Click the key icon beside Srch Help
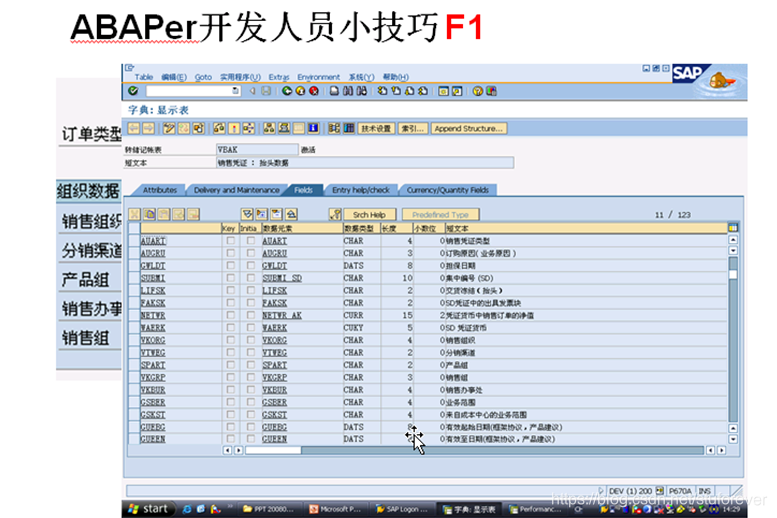Screen dimensions: 777x518 click(x=335, y=214)
